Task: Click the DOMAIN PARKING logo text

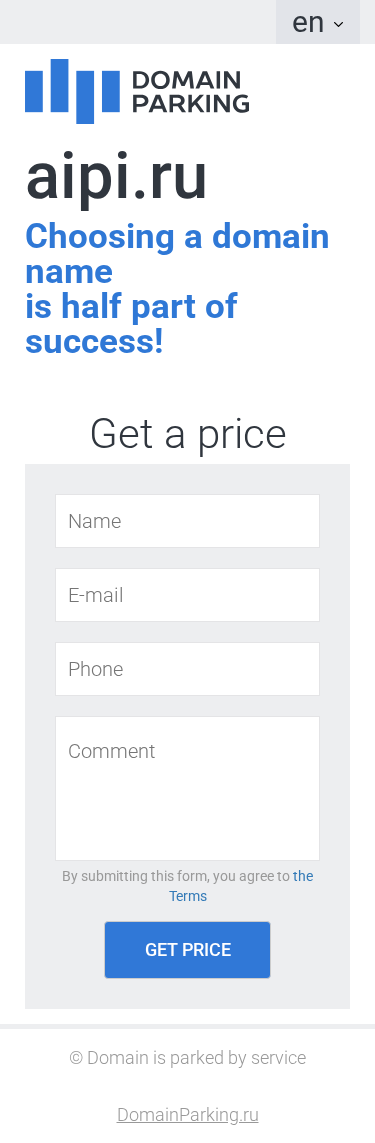Action: coord(190,91)
